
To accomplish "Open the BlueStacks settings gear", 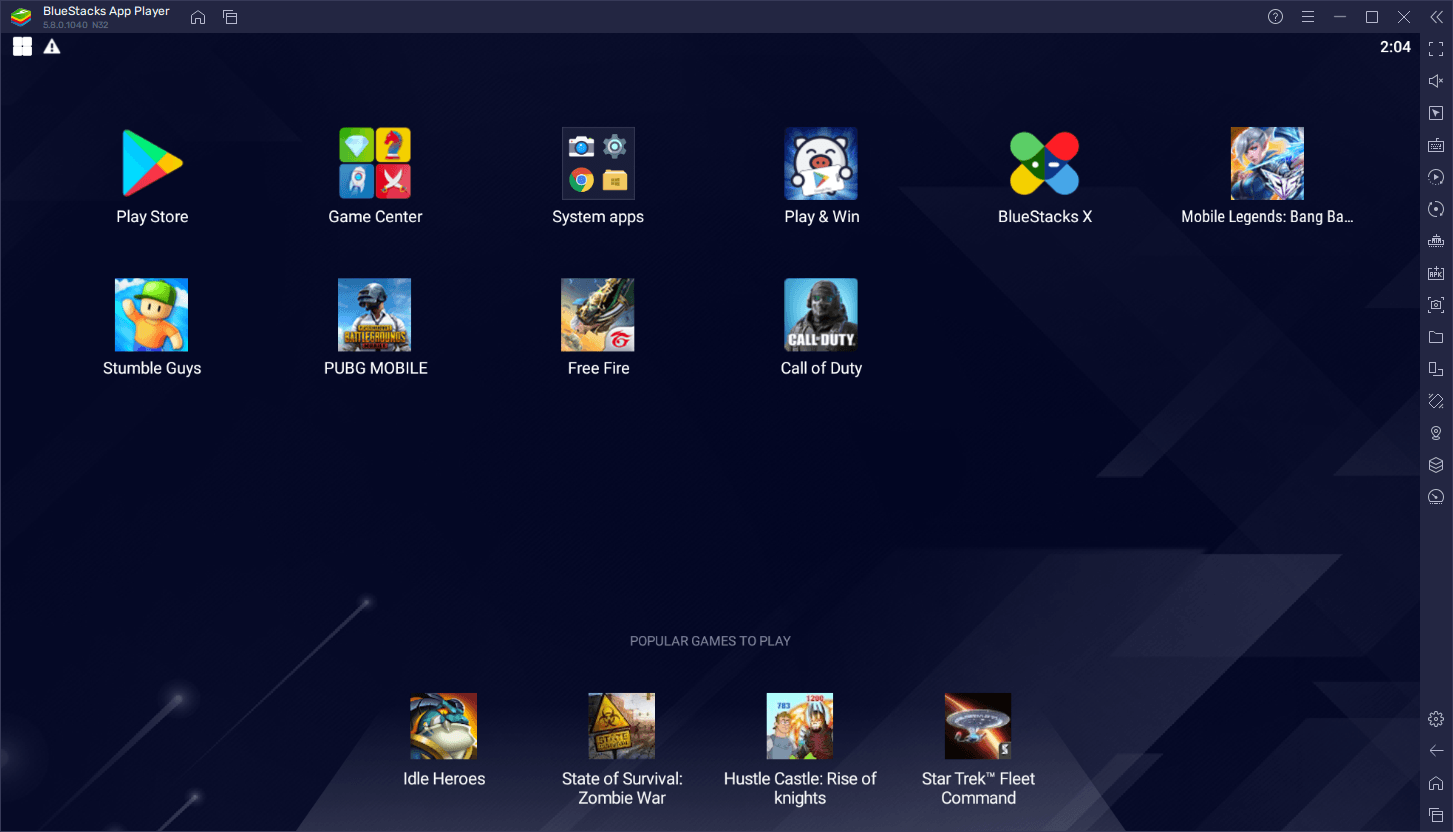I will [x=1435, y=718].
